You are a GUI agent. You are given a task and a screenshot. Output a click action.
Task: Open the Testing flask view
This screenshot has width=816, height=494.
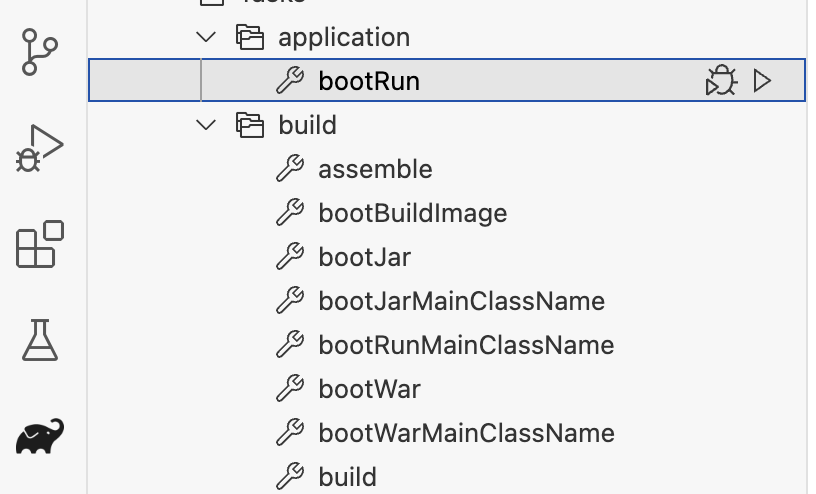[x=40, y=340]
